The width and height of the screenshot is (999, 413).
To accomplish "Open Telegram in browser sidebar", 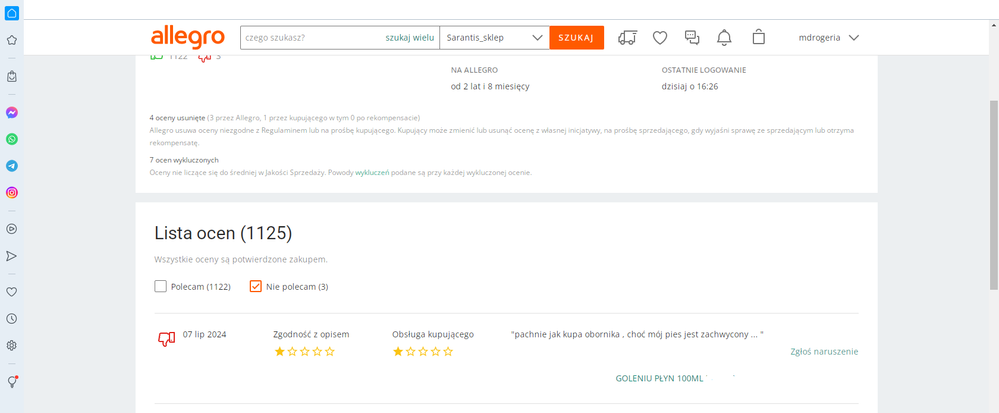I will [11, 166].
